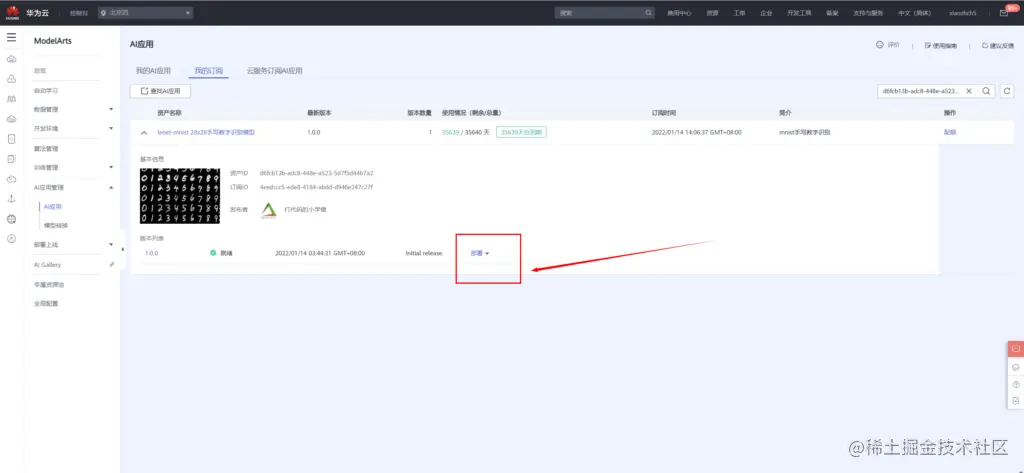Select 模型转换 in the sidebar
Viewport: 1024px width, 473px height.
pyautogui.click(x=56, y=225)
